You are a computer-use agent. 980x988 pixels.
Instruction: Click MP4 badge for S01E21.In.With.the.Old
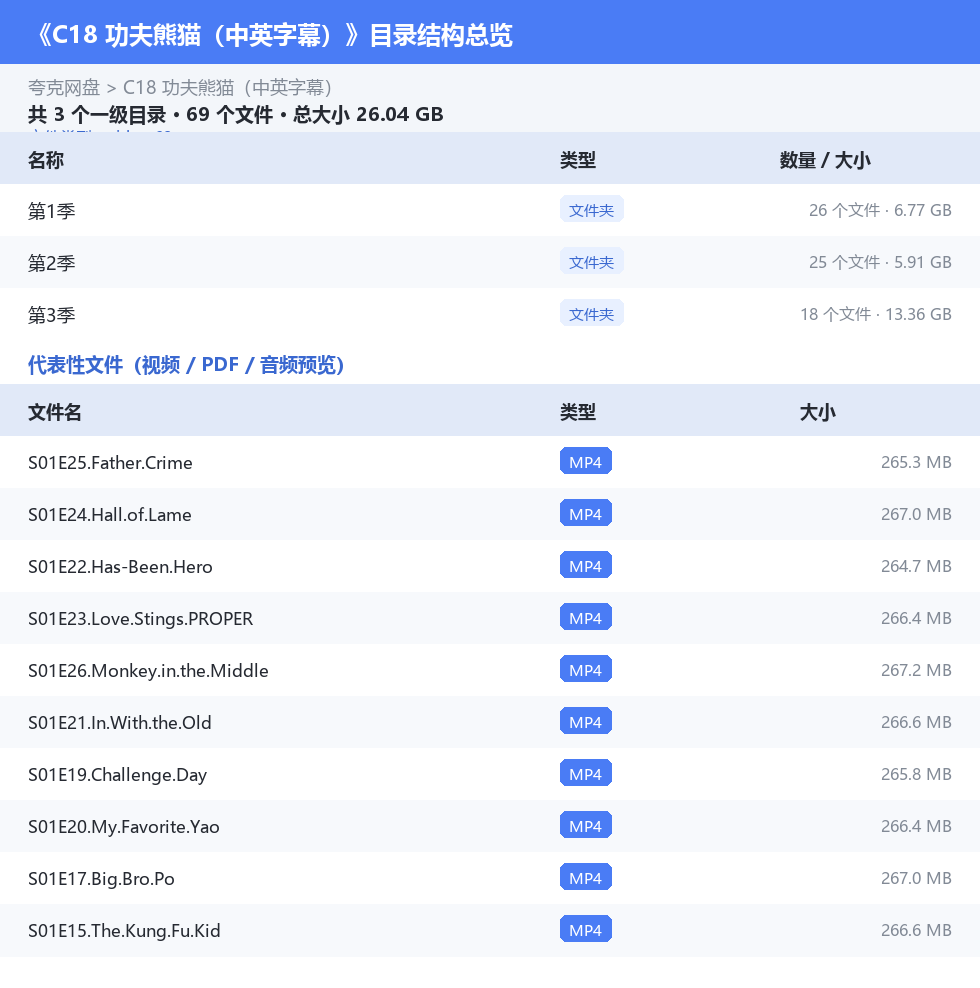coord(585,722)
